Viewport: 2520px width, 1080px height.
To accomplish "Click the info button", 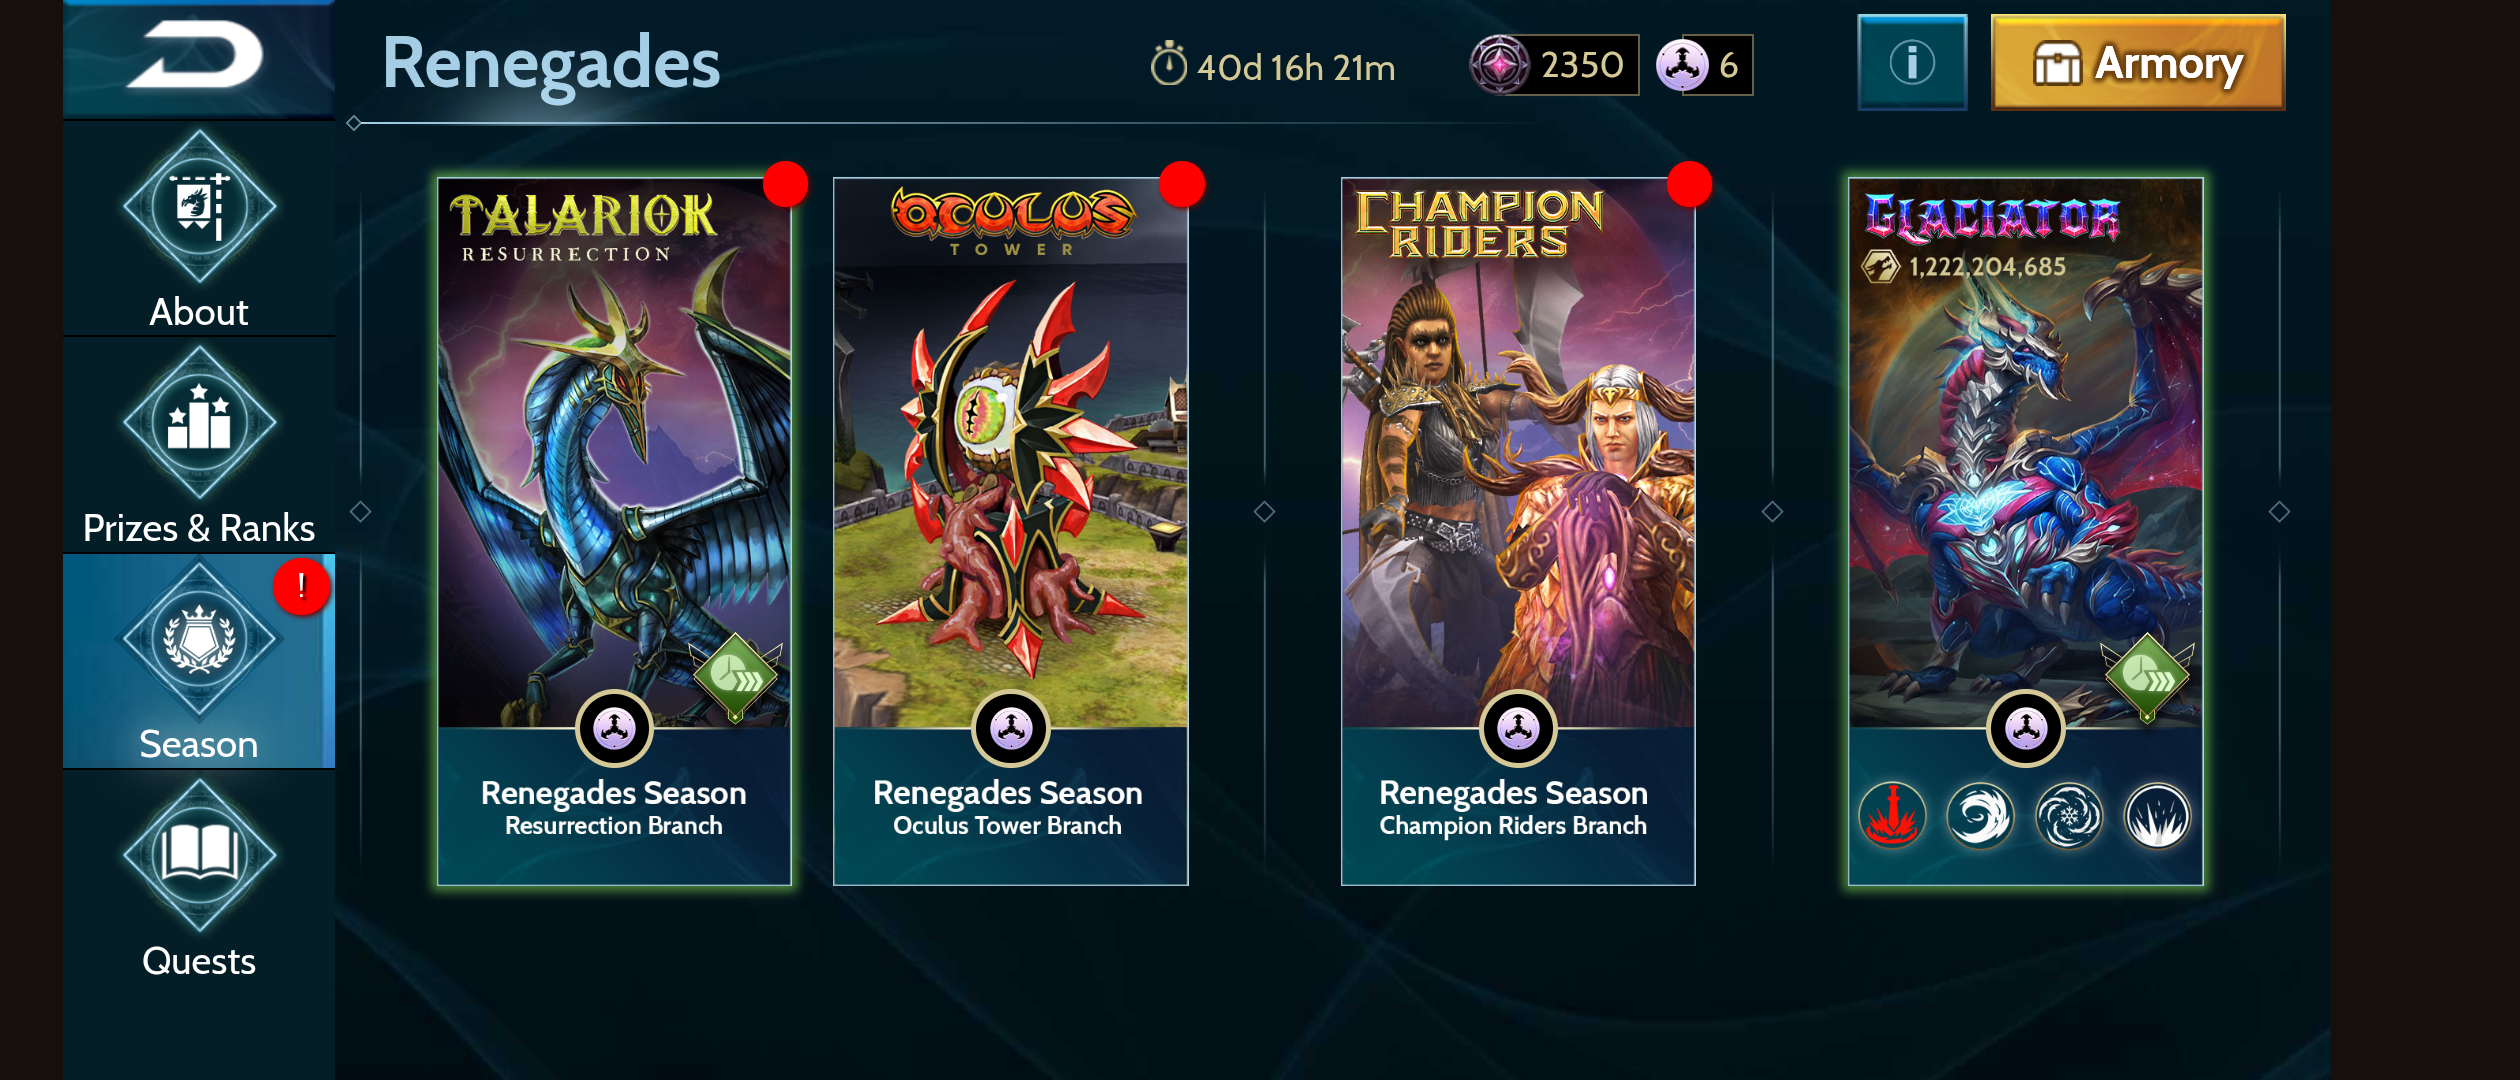I will (x=1912, y=62).
